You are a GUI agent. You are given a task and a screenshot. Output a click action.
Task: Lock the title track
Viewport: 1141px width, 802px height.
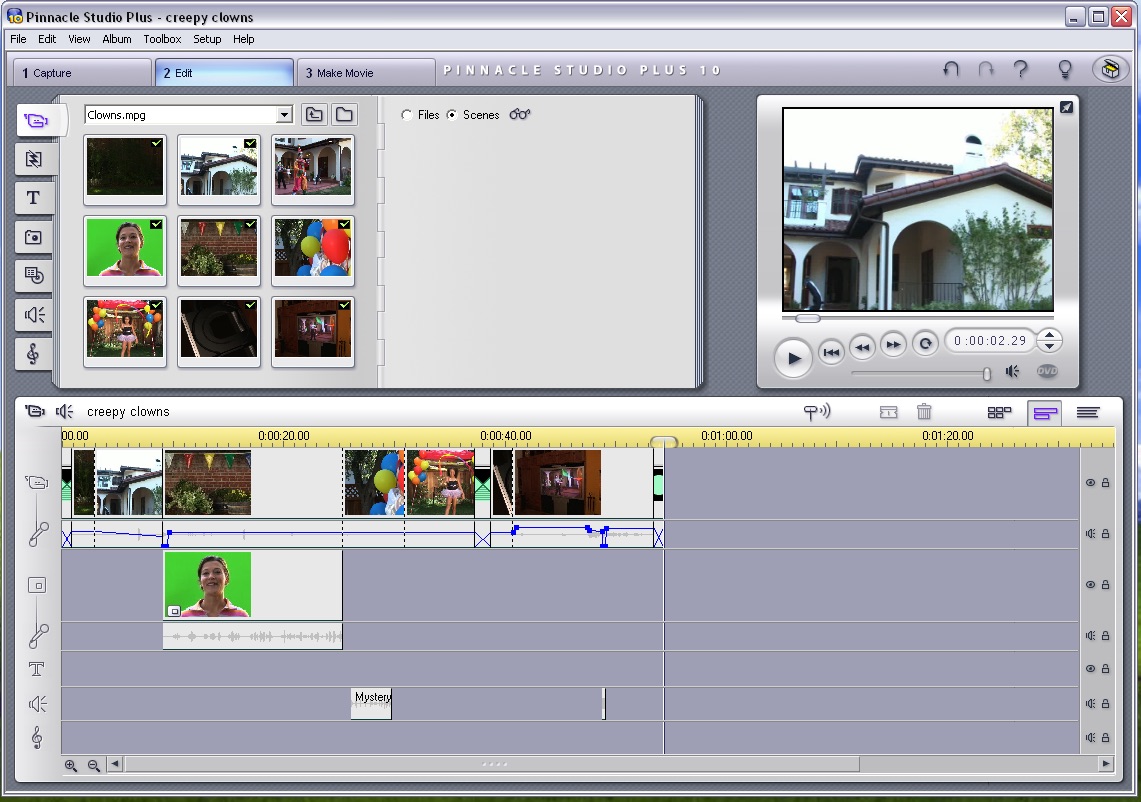click(1105, 668)
